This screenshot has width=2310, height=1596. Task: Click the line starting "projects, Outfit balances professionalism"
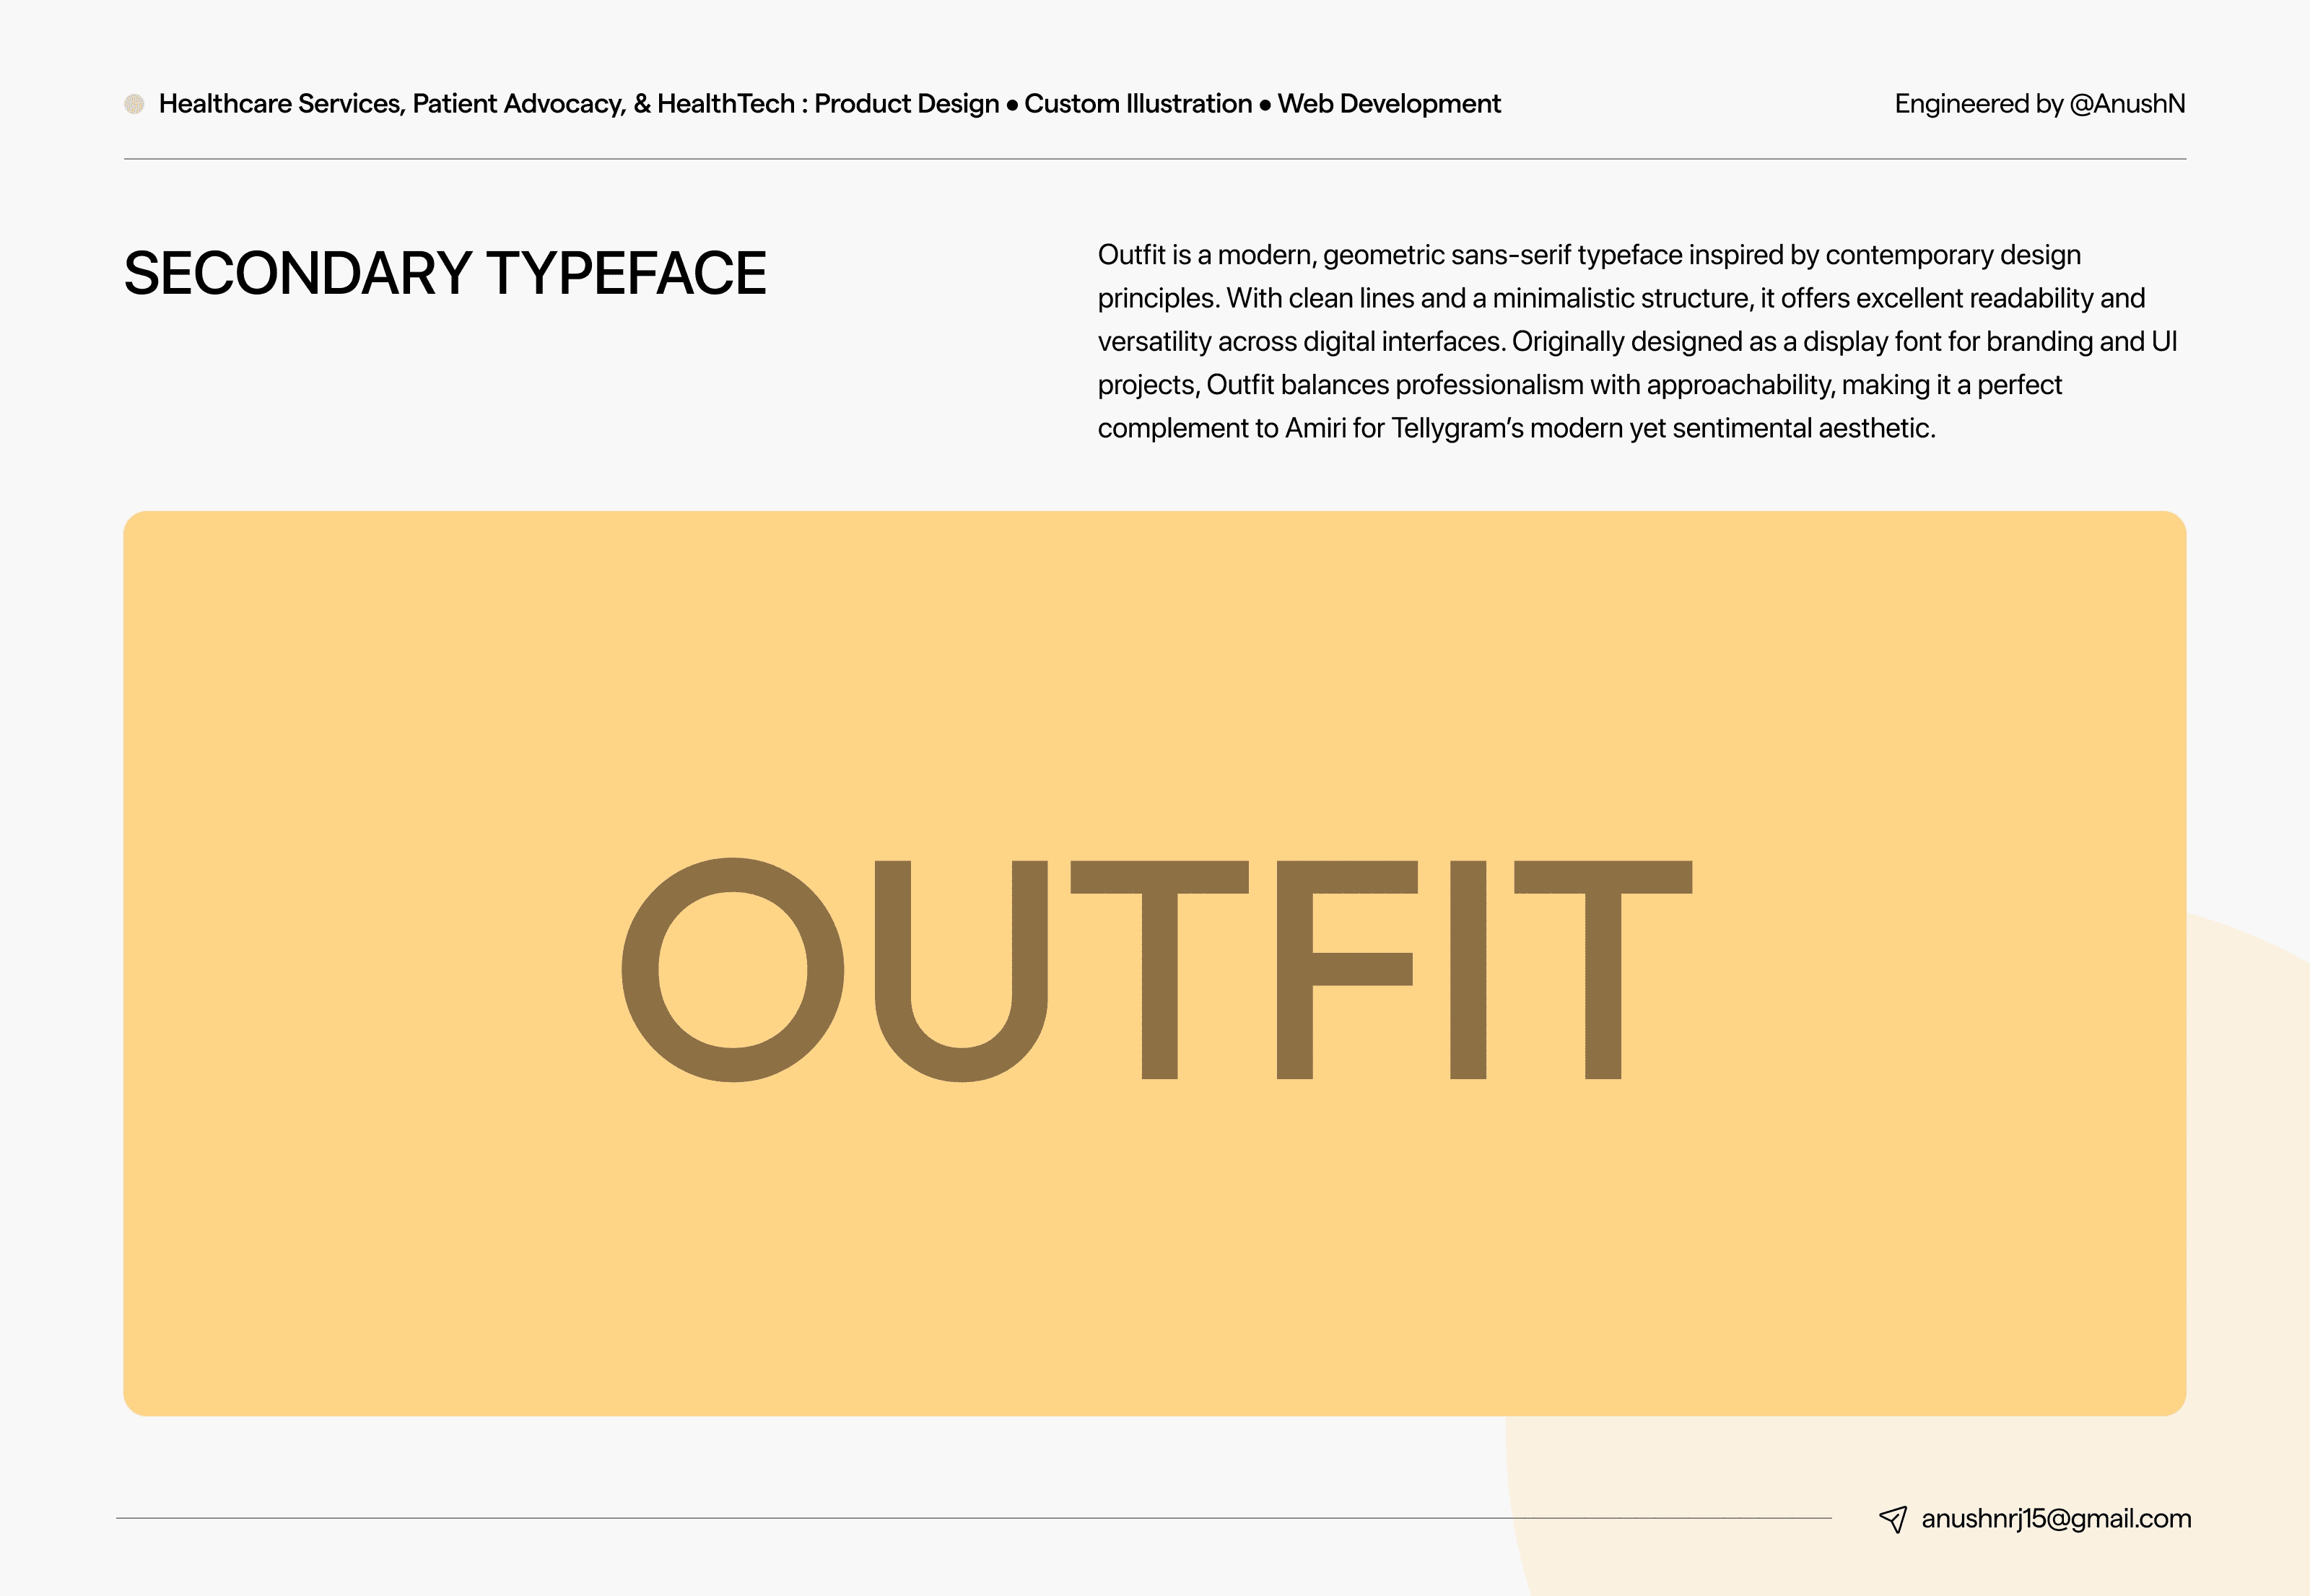pyautogui.click(x=1580, y=385)
